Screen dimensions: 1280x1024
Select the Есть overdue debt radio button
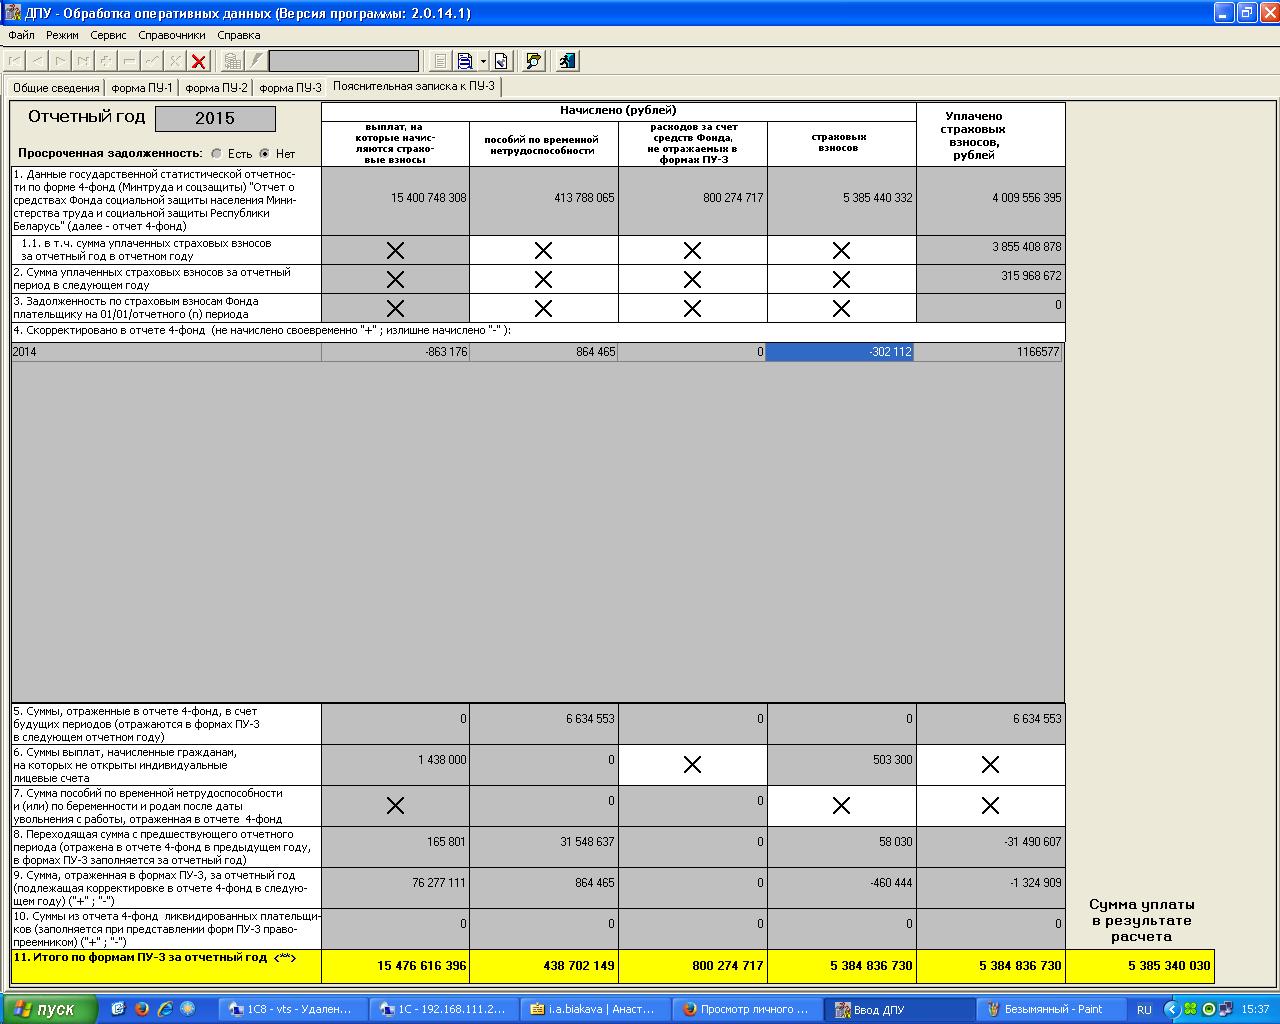click(217, 154)
